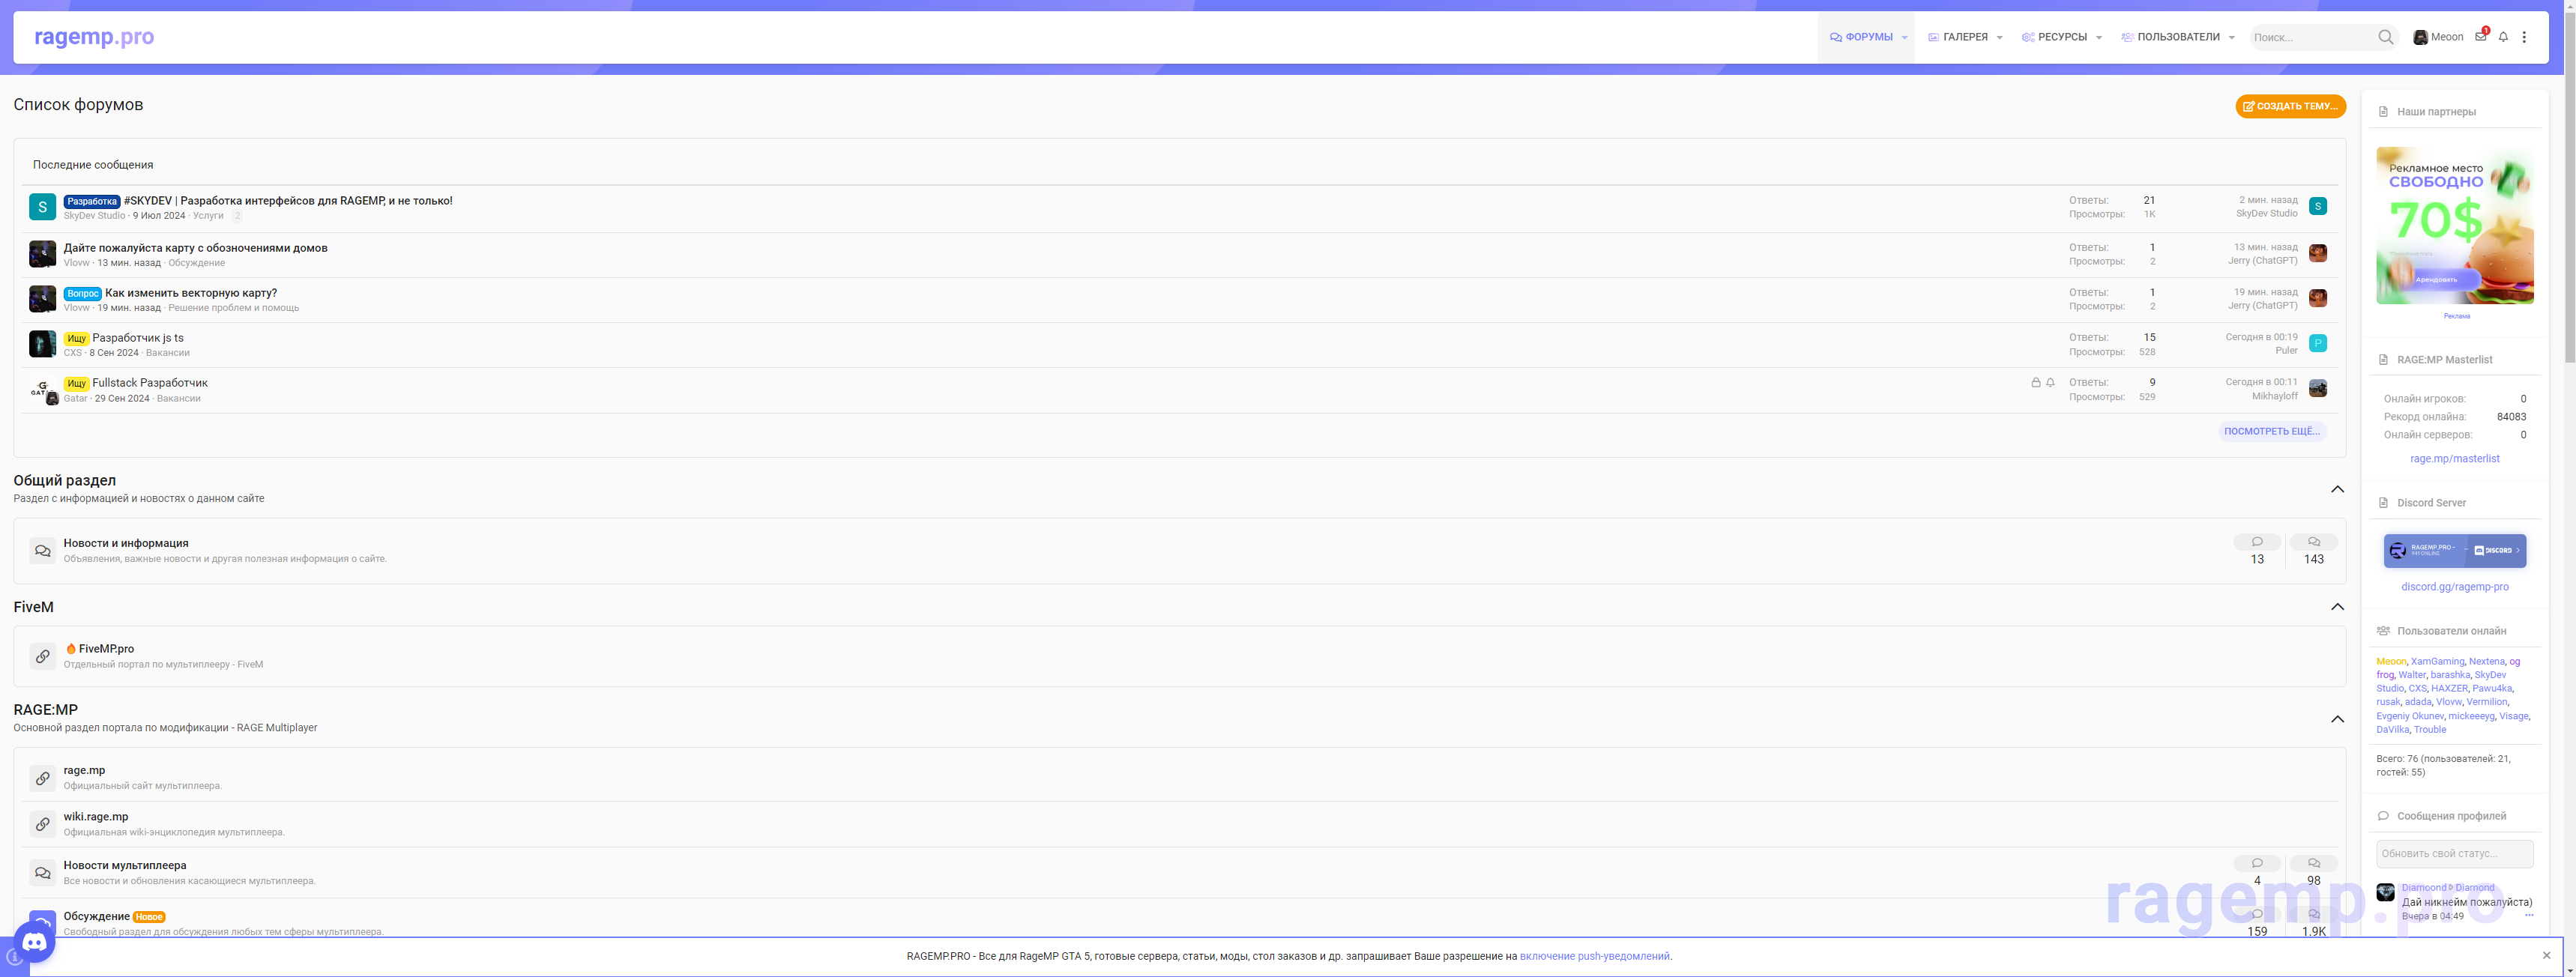Open the SkyDev Studio avatar on the first thread
Viewport: 2576px width, 977px height.
pos(42,207)
